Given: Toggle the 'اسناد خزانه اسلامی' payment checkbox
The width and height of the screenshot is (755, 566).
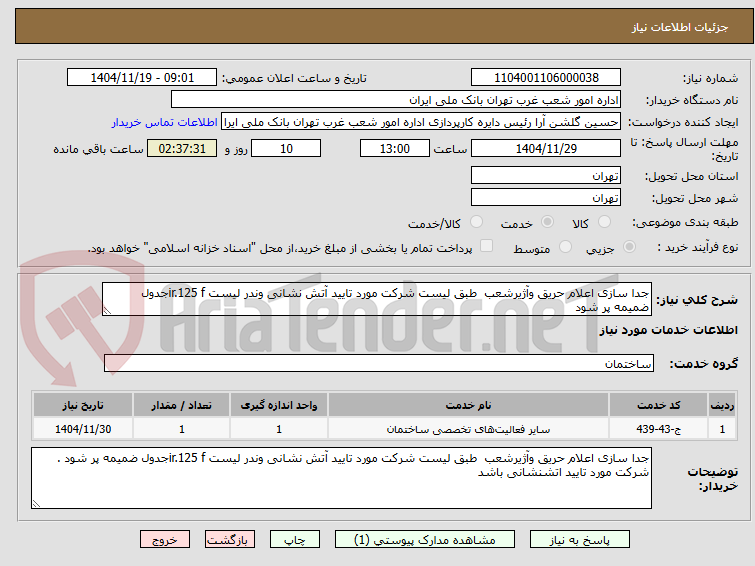Looking at the screenshot, I should (x=487, y=246).
